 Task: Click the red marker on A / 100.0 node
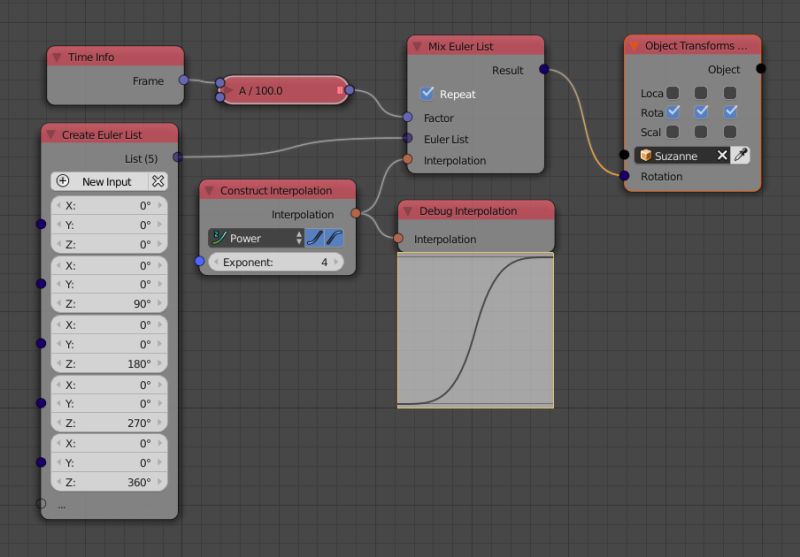click(339, 90)
